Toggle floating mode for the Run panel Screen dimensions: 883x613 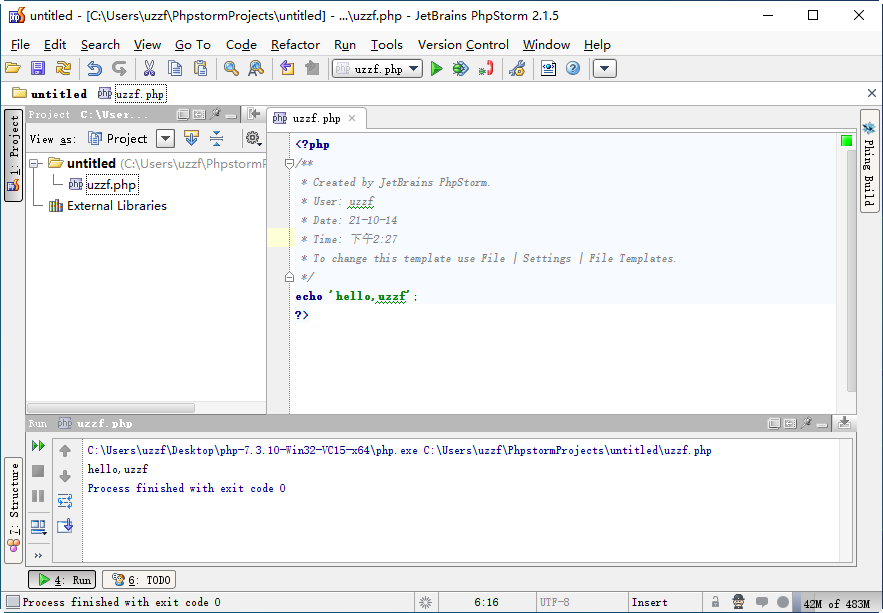774,423
